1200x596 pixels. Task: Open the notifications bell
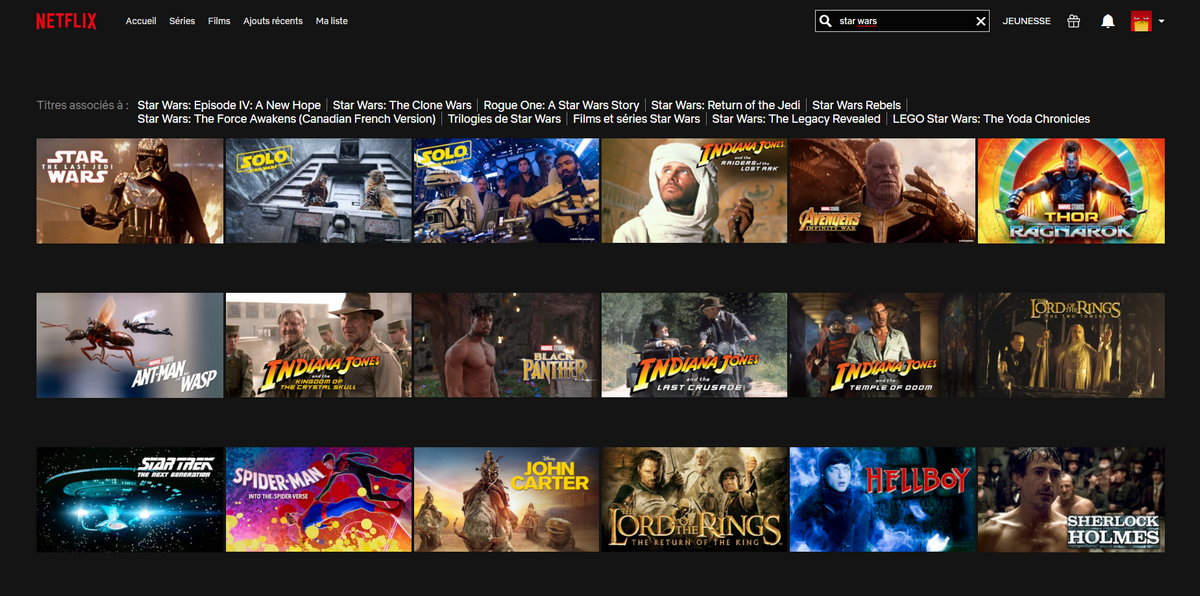pos(1108,21)
